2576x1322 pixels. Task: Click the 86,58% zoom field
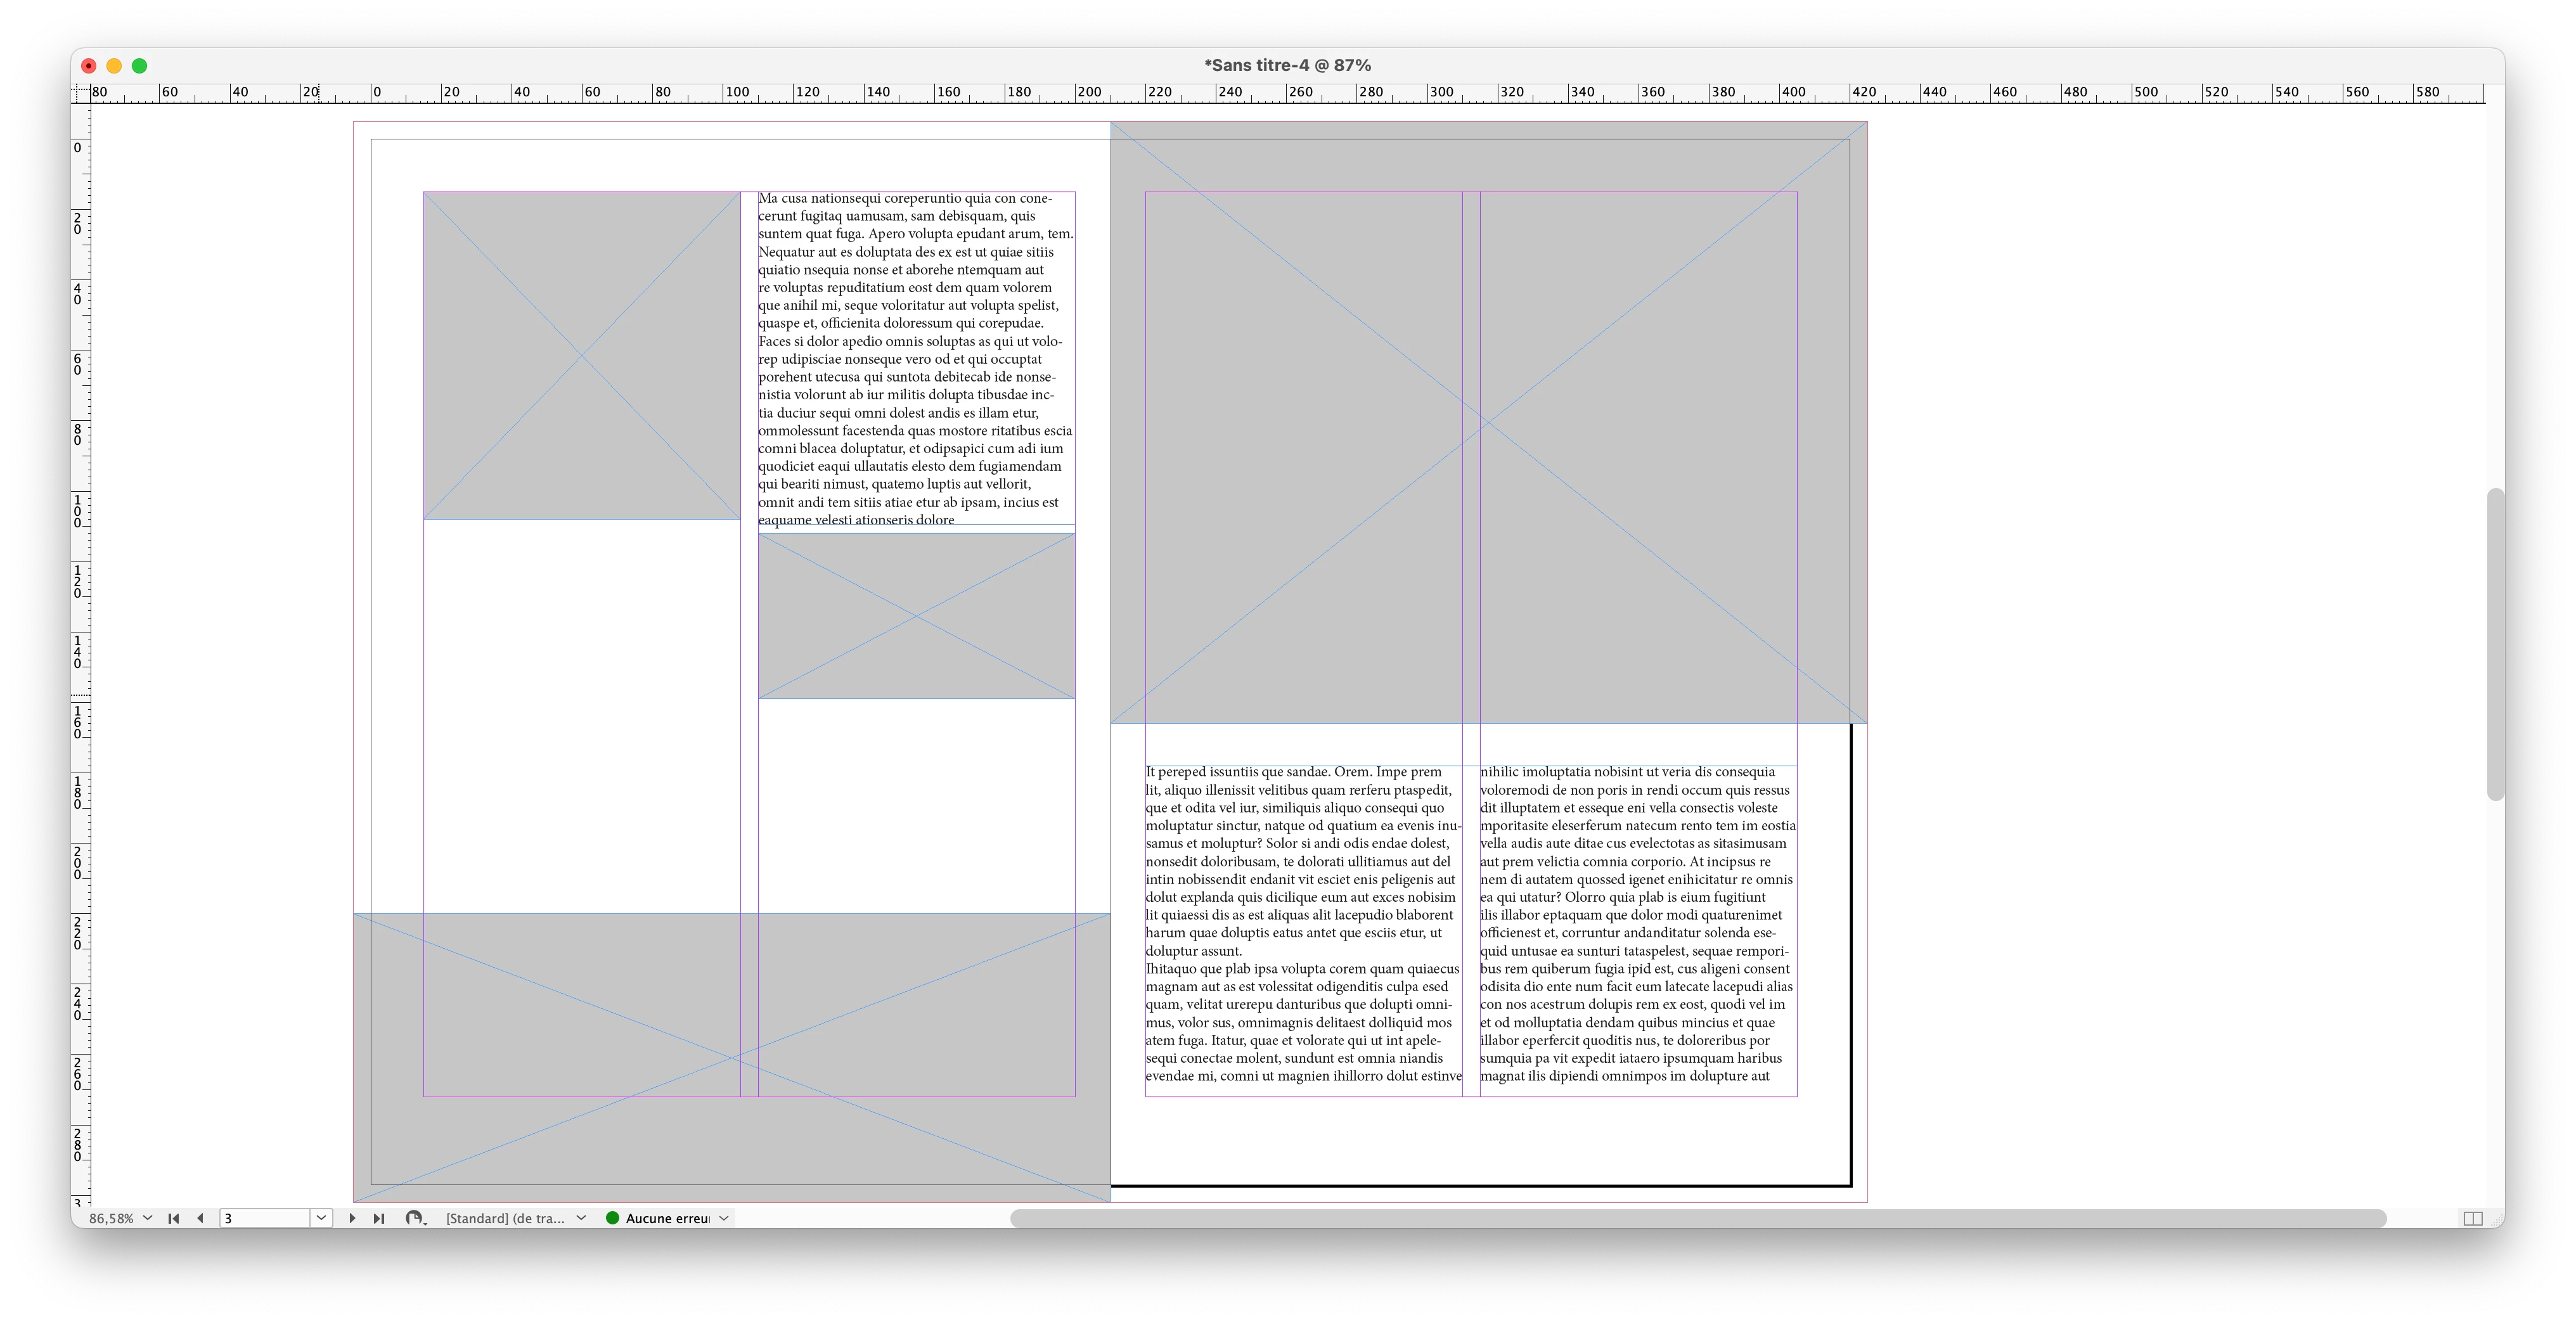tap(111, 1218)
